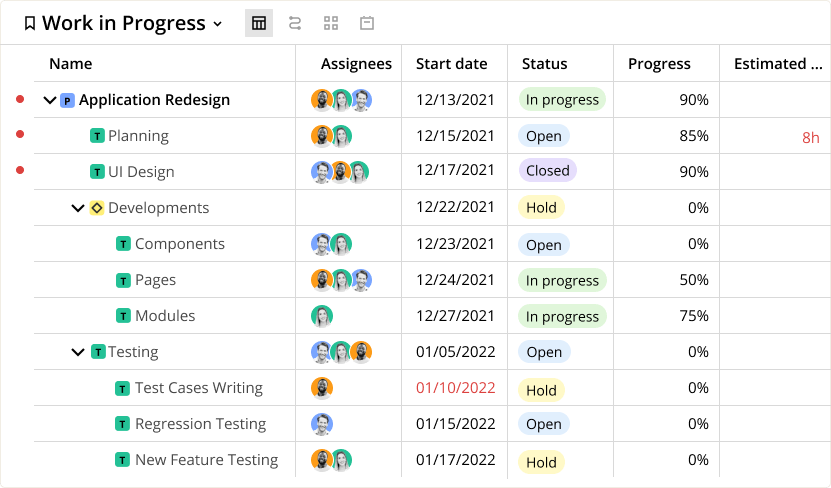Open Work in Progress view dropdown
831x488 pixels.
tap(217, 24)
